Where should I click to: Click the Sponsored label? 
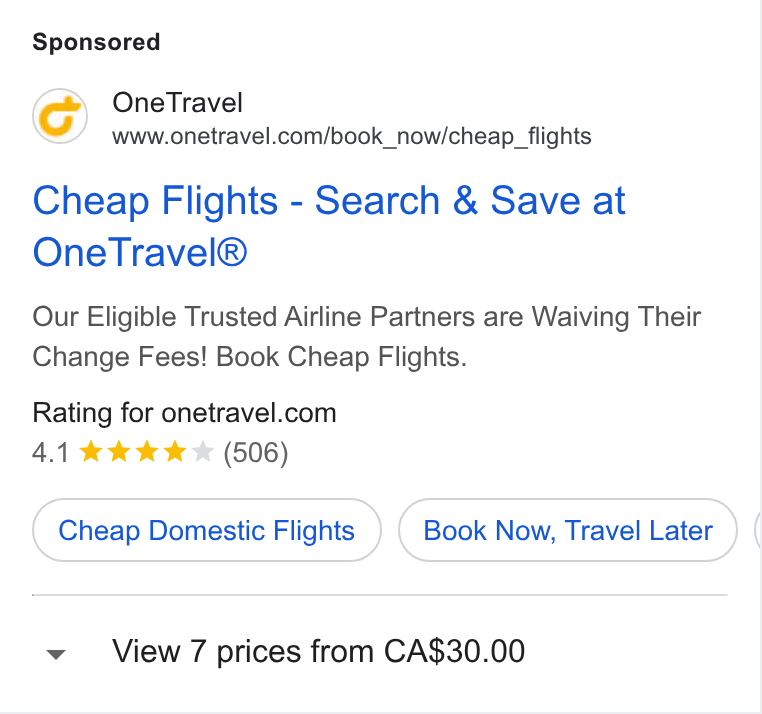[96, 42]
